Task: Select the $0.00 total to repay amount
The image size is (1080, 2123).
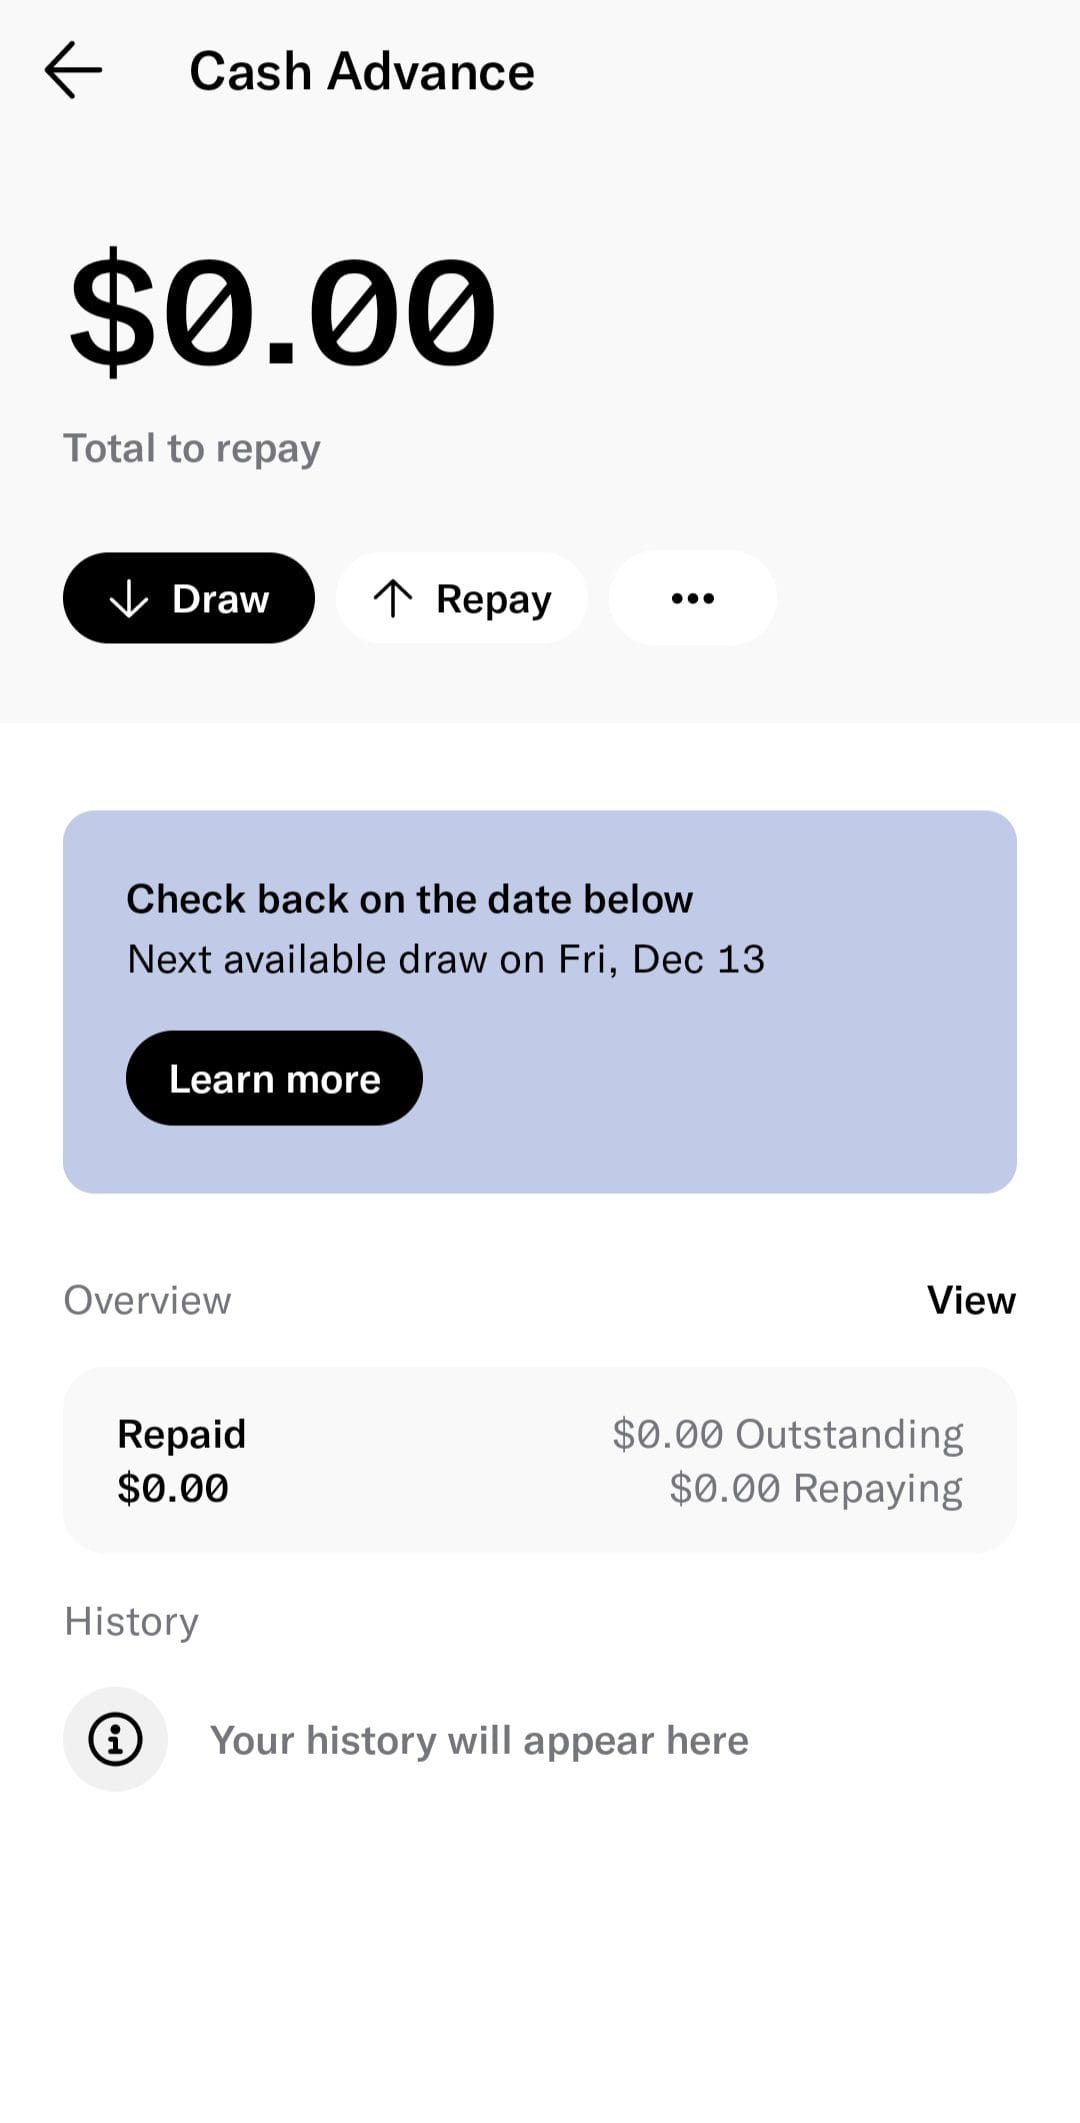Action: [281, 311]
